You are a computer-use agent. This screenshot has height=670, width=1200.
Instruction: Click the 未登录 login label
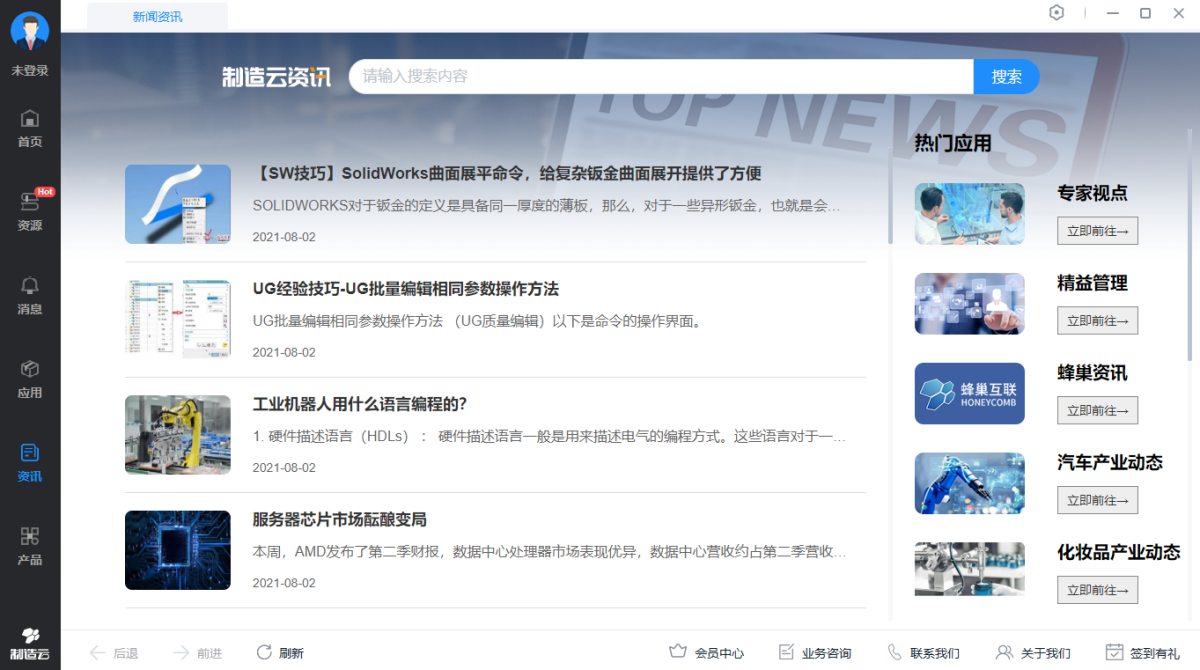pos(30,71)
